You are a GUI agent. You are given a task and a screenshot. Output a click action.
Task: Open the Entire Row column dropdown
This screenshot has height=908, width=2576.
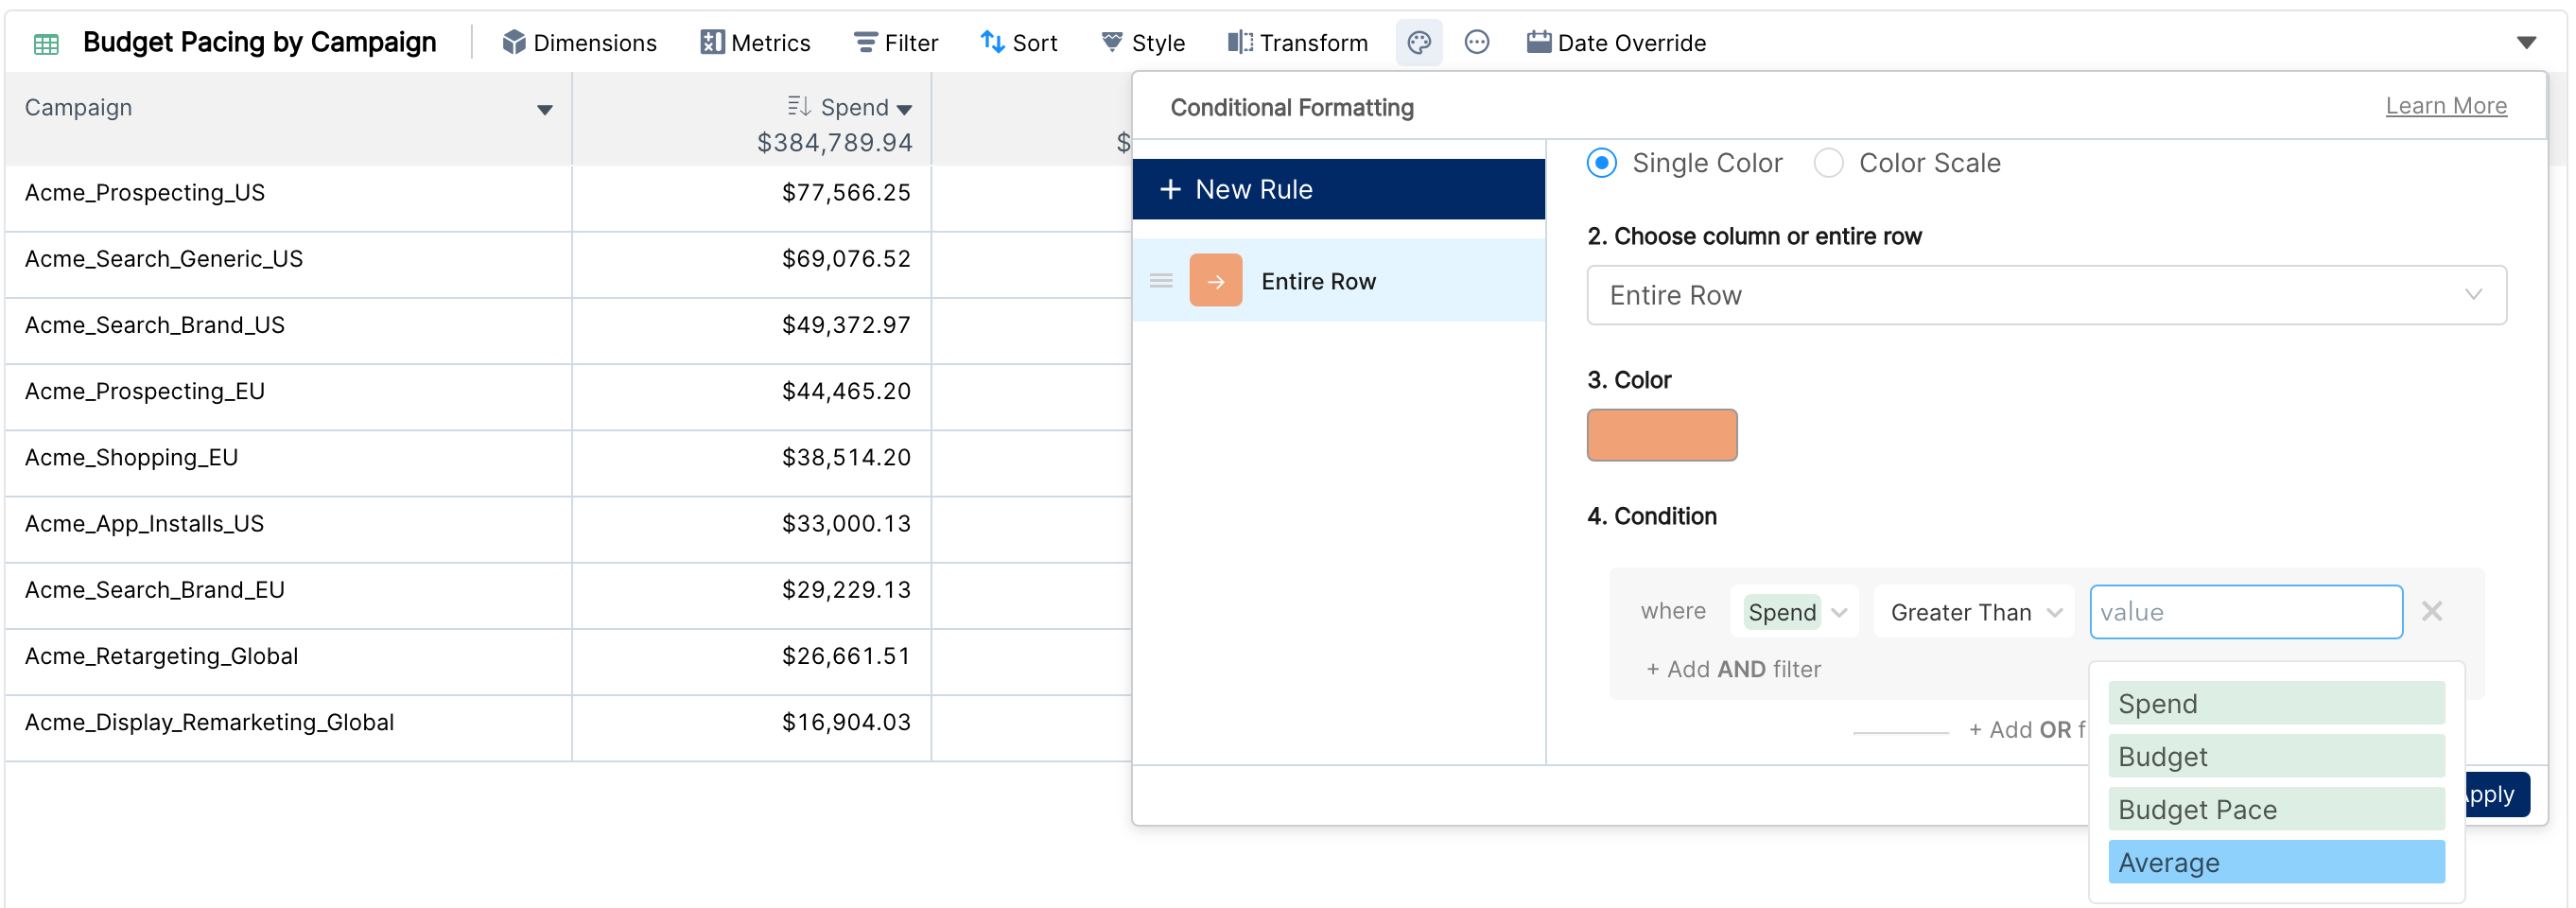coord(2046,295)
